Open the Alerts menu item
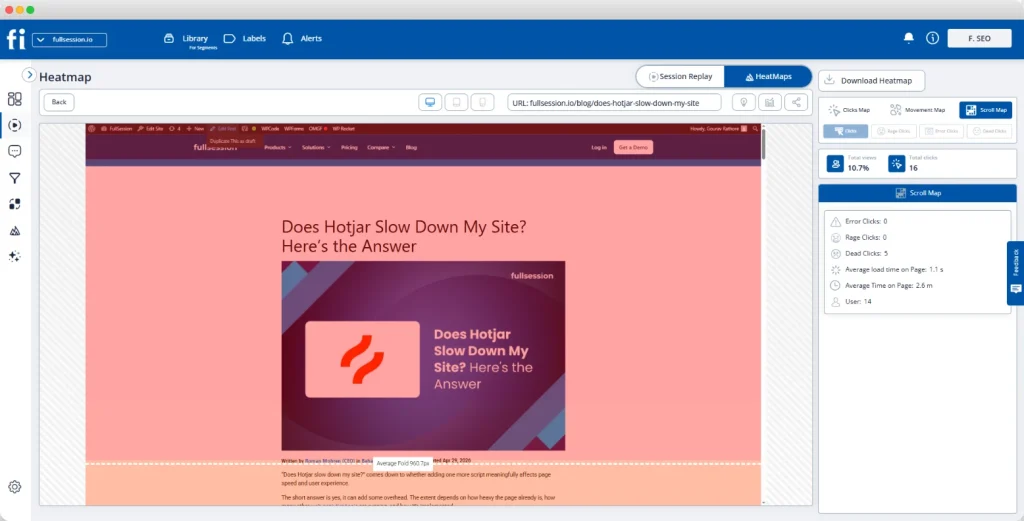 coord(302,39)
